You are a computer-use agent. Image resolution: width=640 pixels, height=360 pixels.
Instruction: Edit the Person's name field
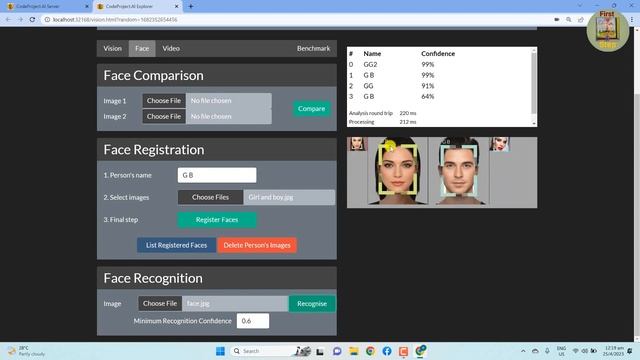217,175
